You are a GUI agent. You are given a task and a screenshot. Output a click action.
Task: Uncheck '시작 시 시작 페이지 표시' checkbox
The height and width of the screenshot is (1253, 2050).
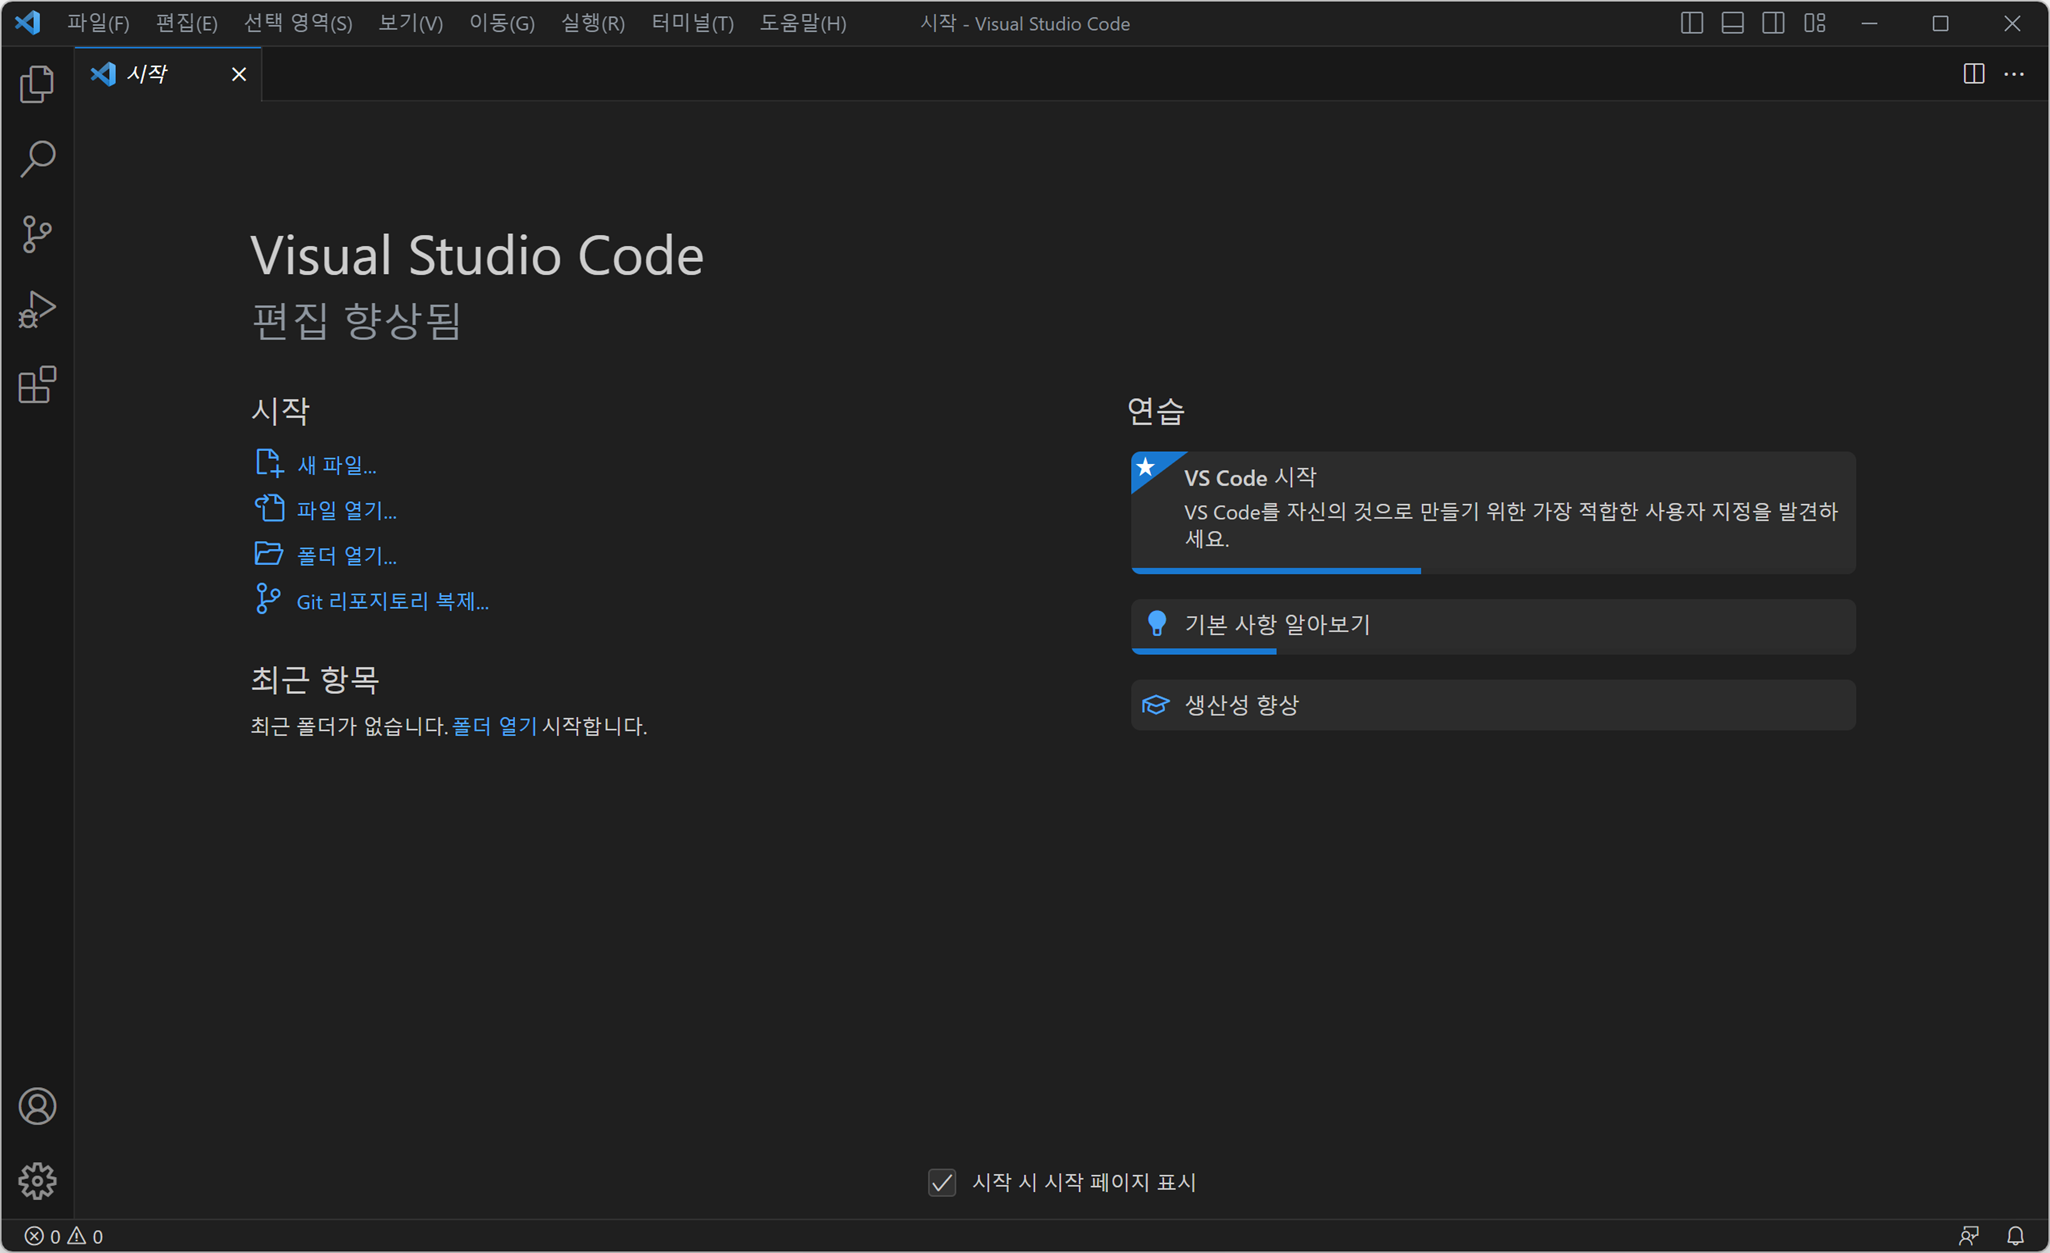pos(941,1182)
